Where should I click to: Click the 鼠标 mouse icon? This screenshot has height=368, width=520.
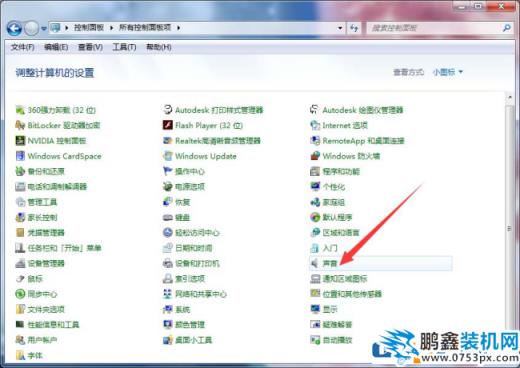(x=20, y=279)
